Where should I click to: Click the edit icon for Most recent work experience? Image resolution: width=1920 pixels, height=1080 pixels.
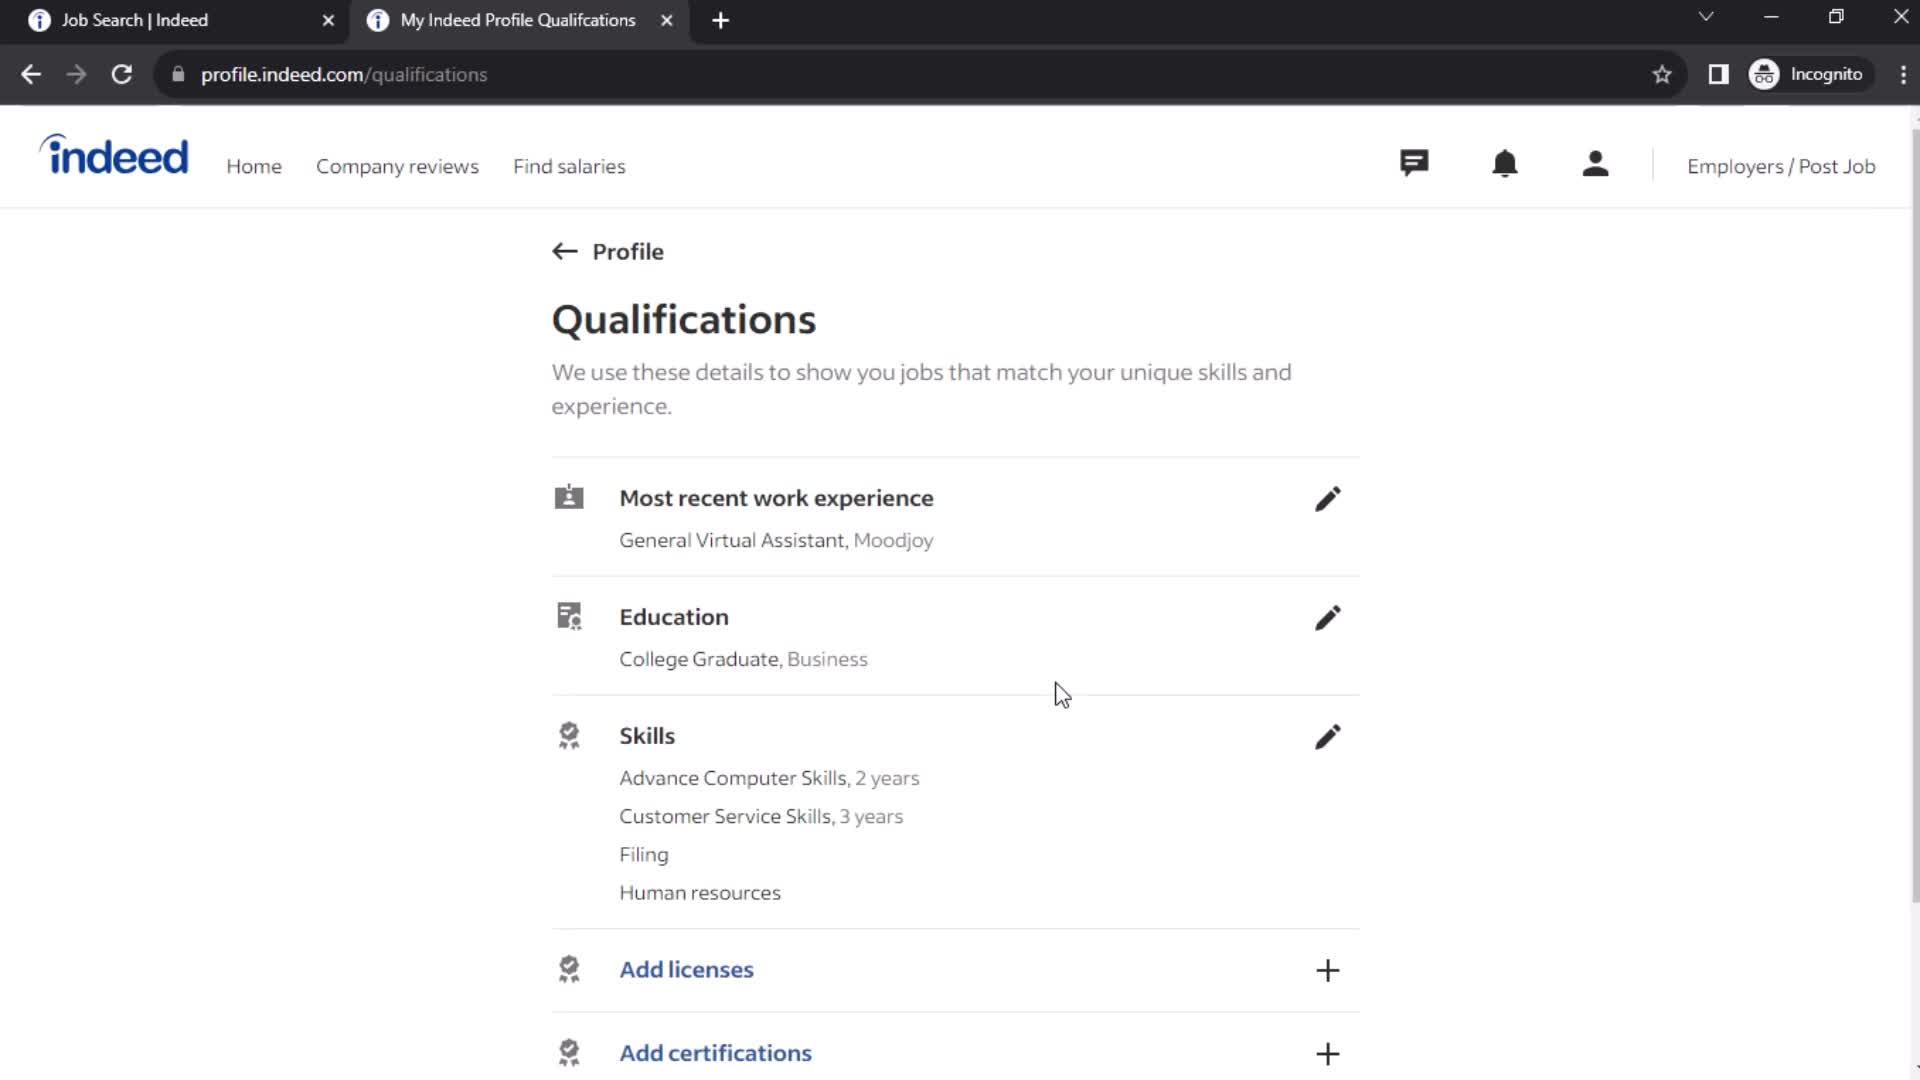pos(1327,498)
